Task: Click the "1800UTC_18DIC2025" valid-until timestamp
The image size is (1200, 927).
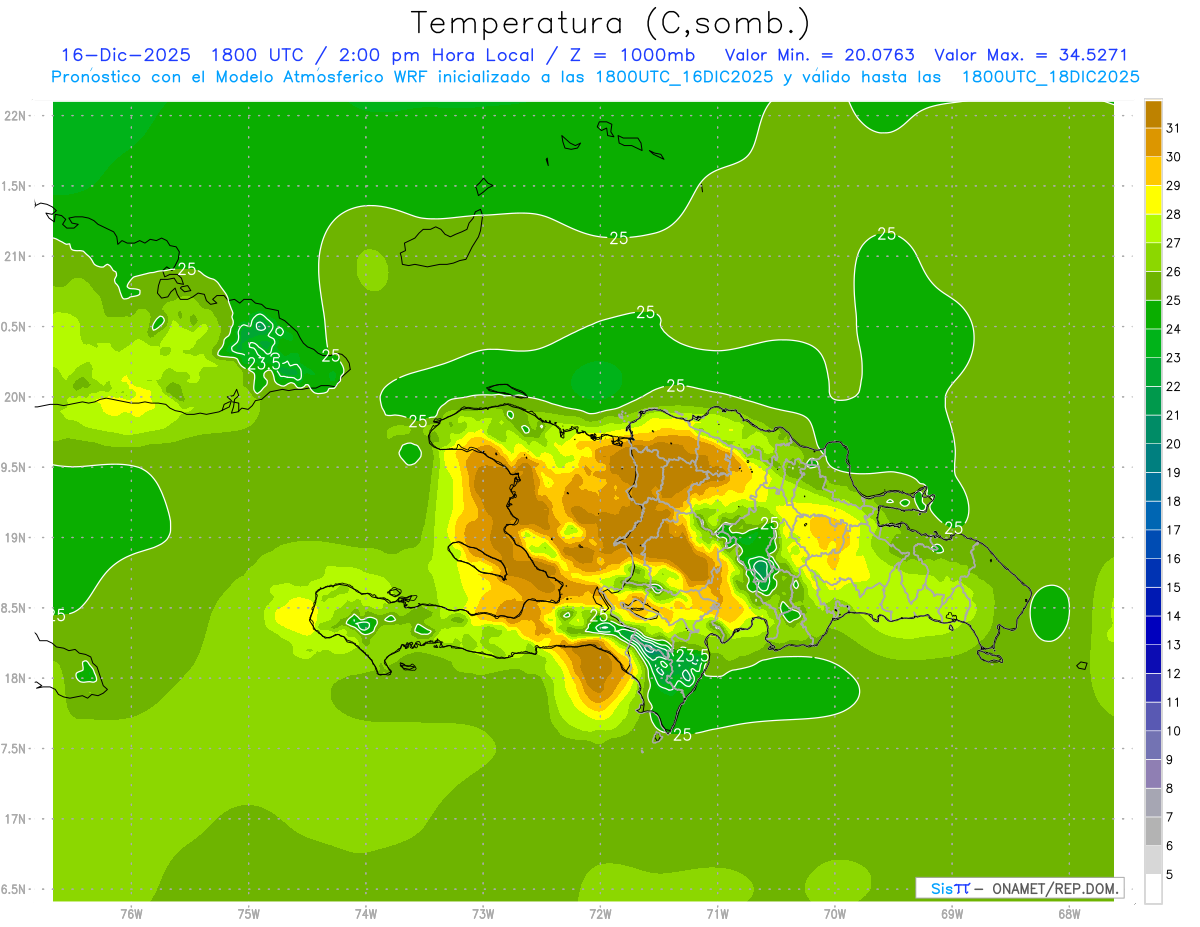Action: tap(1050, 77)
